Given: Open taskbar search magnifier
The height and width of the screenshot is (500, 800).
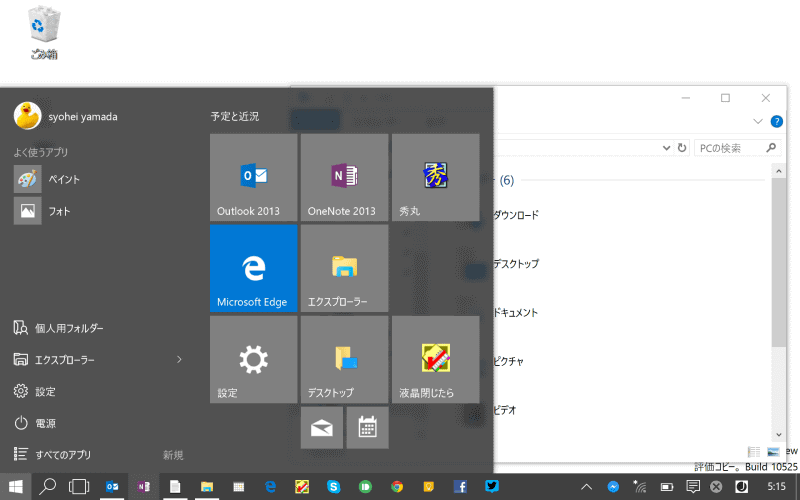Looking at the screenshot, I should pyautogui.click(x=47, y=487).
